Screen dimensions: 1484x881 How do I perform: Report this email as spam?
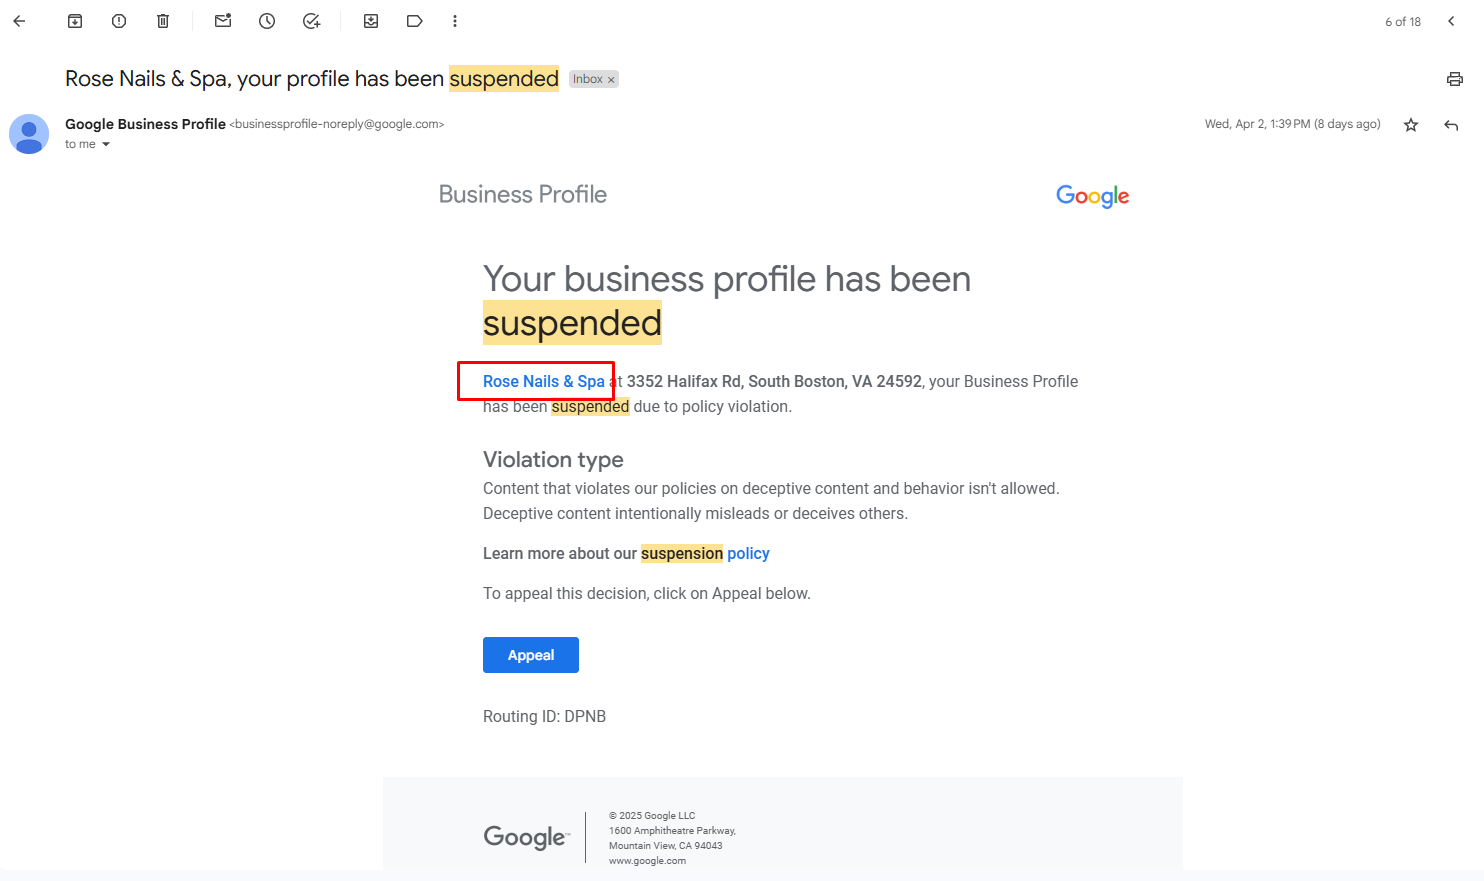tap(119, 21)
